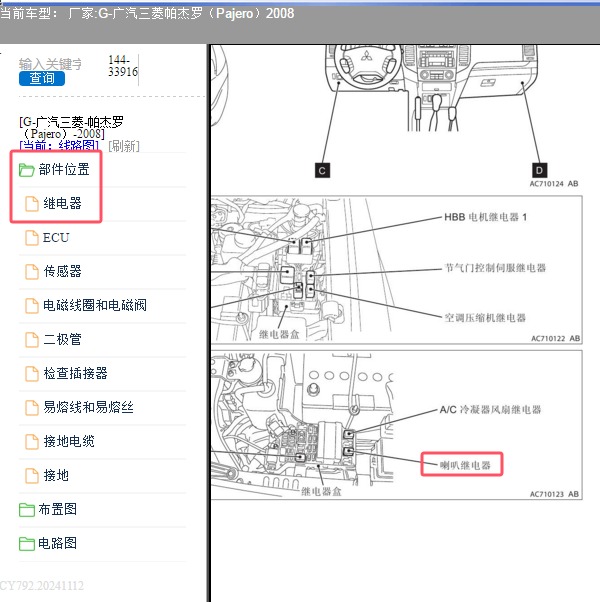This screenshot has width=600, height=602.
Task: Click the 查询 search button
Action: [x=42, y=79]
